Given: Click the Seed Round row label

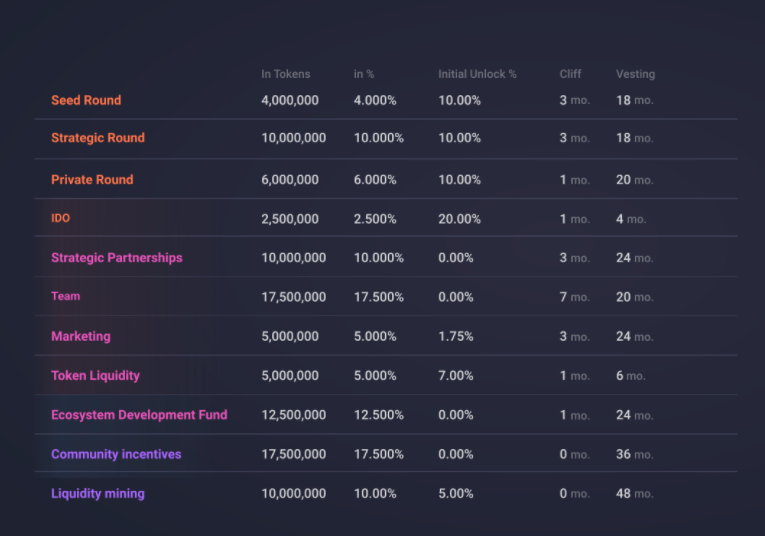Looking at the screenshot, I should click(86, 100).
